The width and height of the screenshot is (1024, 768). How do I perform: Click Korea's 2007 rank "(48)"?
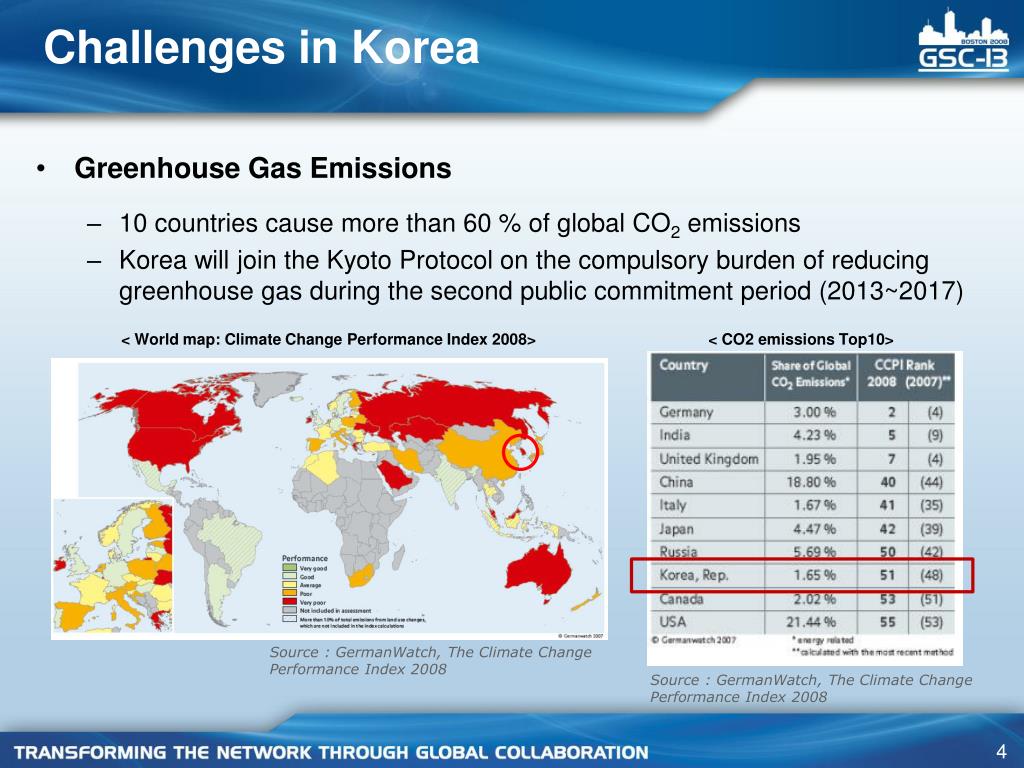(x=931, y=575)
